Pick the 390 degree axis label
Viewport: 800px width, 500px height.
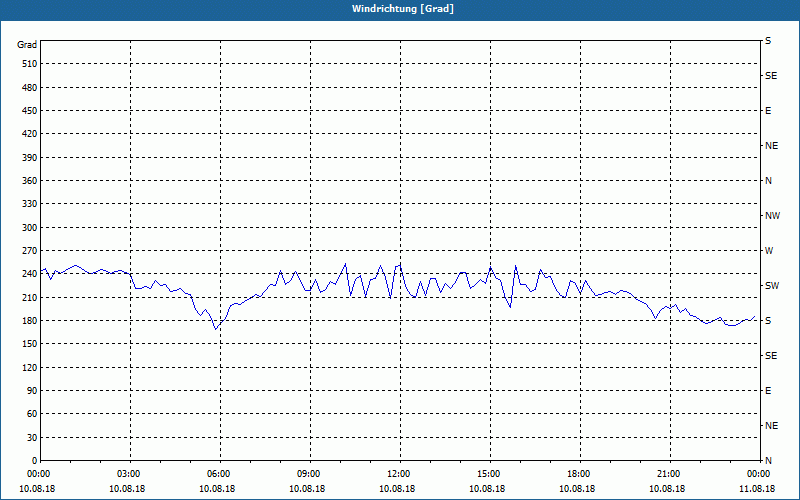coord(30,158)
